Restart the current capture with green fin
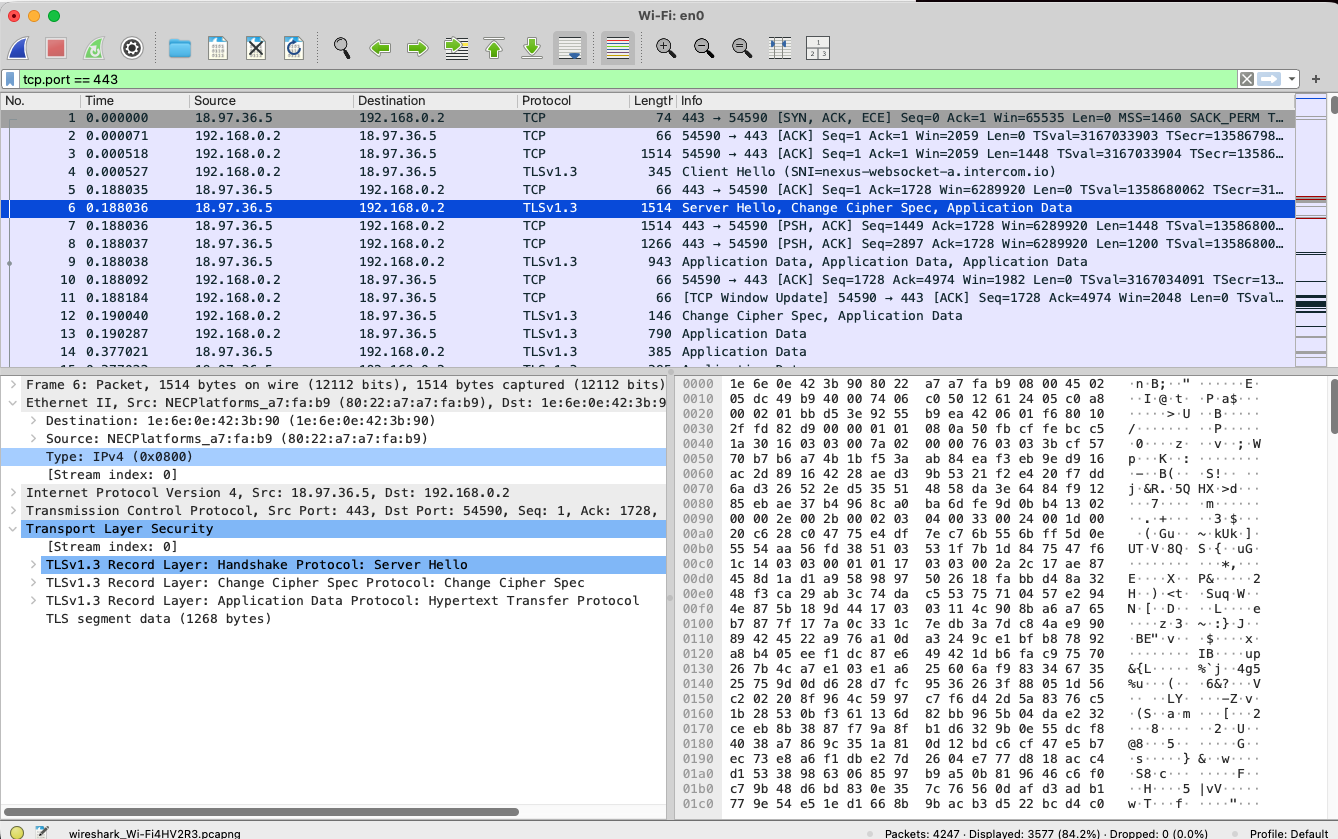The width and height of the screenshot is (1338, 839). pyautogui.click(x=93, y=48)
